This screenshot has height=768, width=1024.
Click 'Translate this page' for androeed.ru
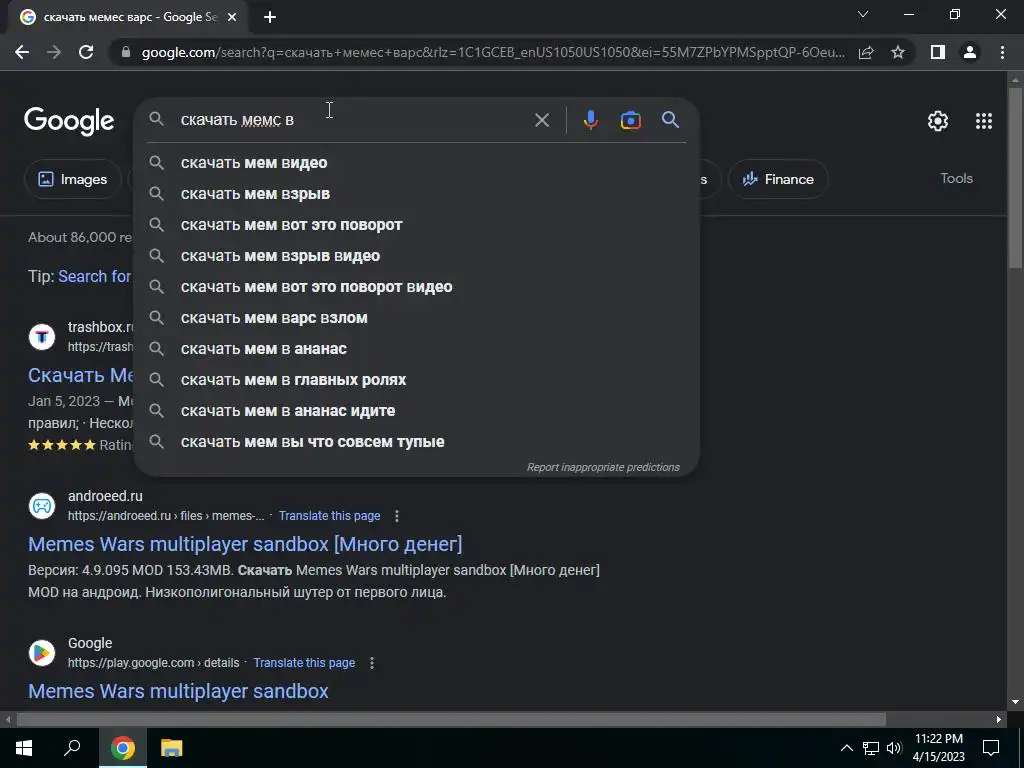click(x=329, y=516)
